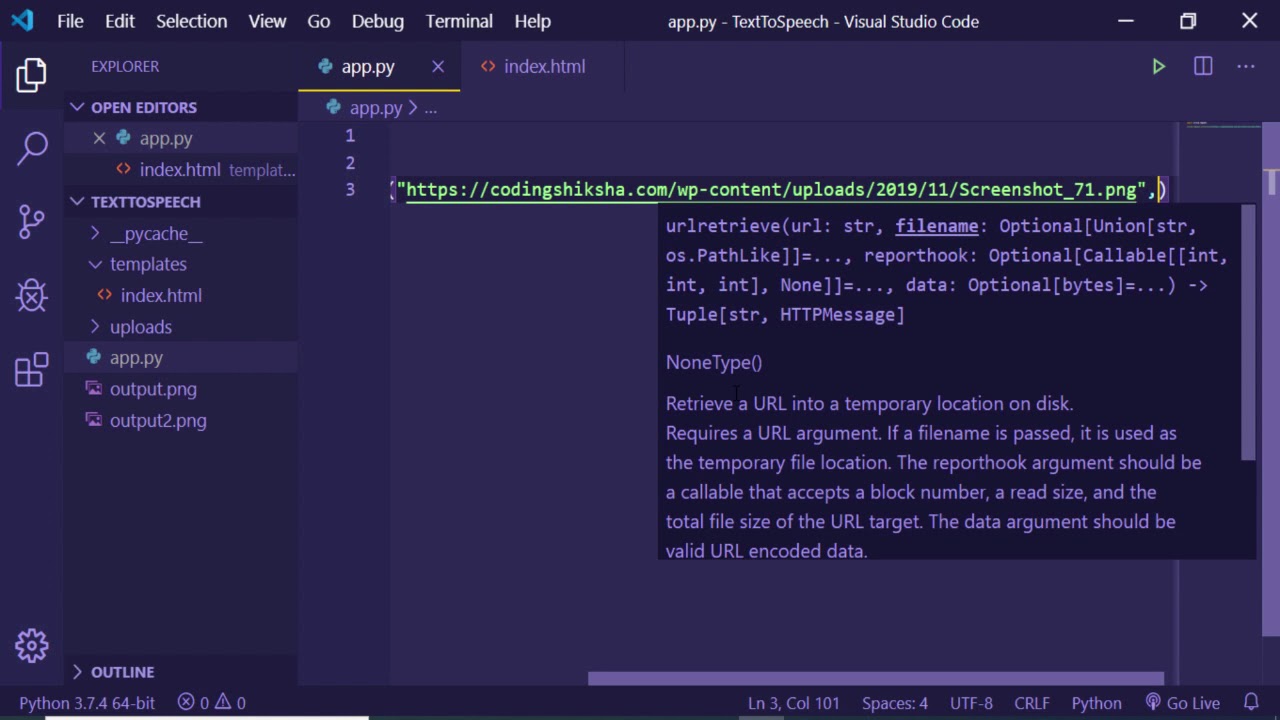Open editor More Actions ellipsis
Image resolution: width=1280 pixels, height=720 pixels.
coord(1245,67)
